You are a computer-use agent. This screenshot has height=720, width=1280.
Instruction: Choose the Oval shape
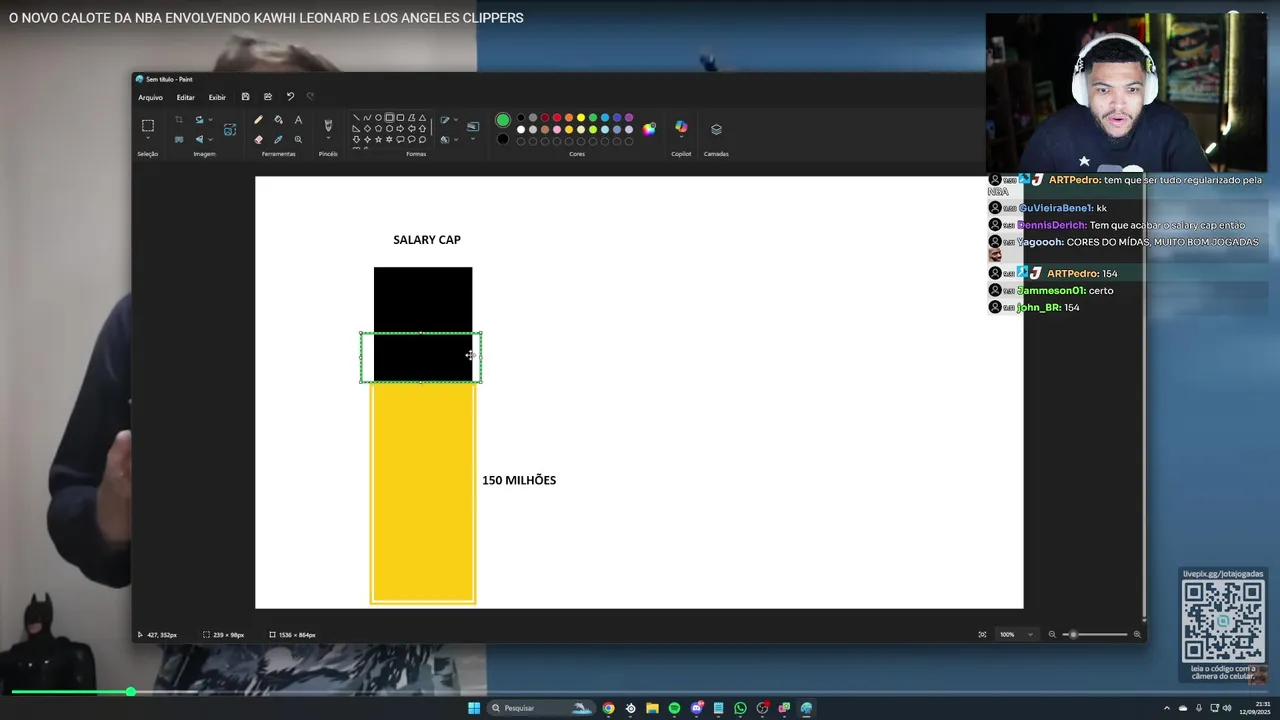378,118
